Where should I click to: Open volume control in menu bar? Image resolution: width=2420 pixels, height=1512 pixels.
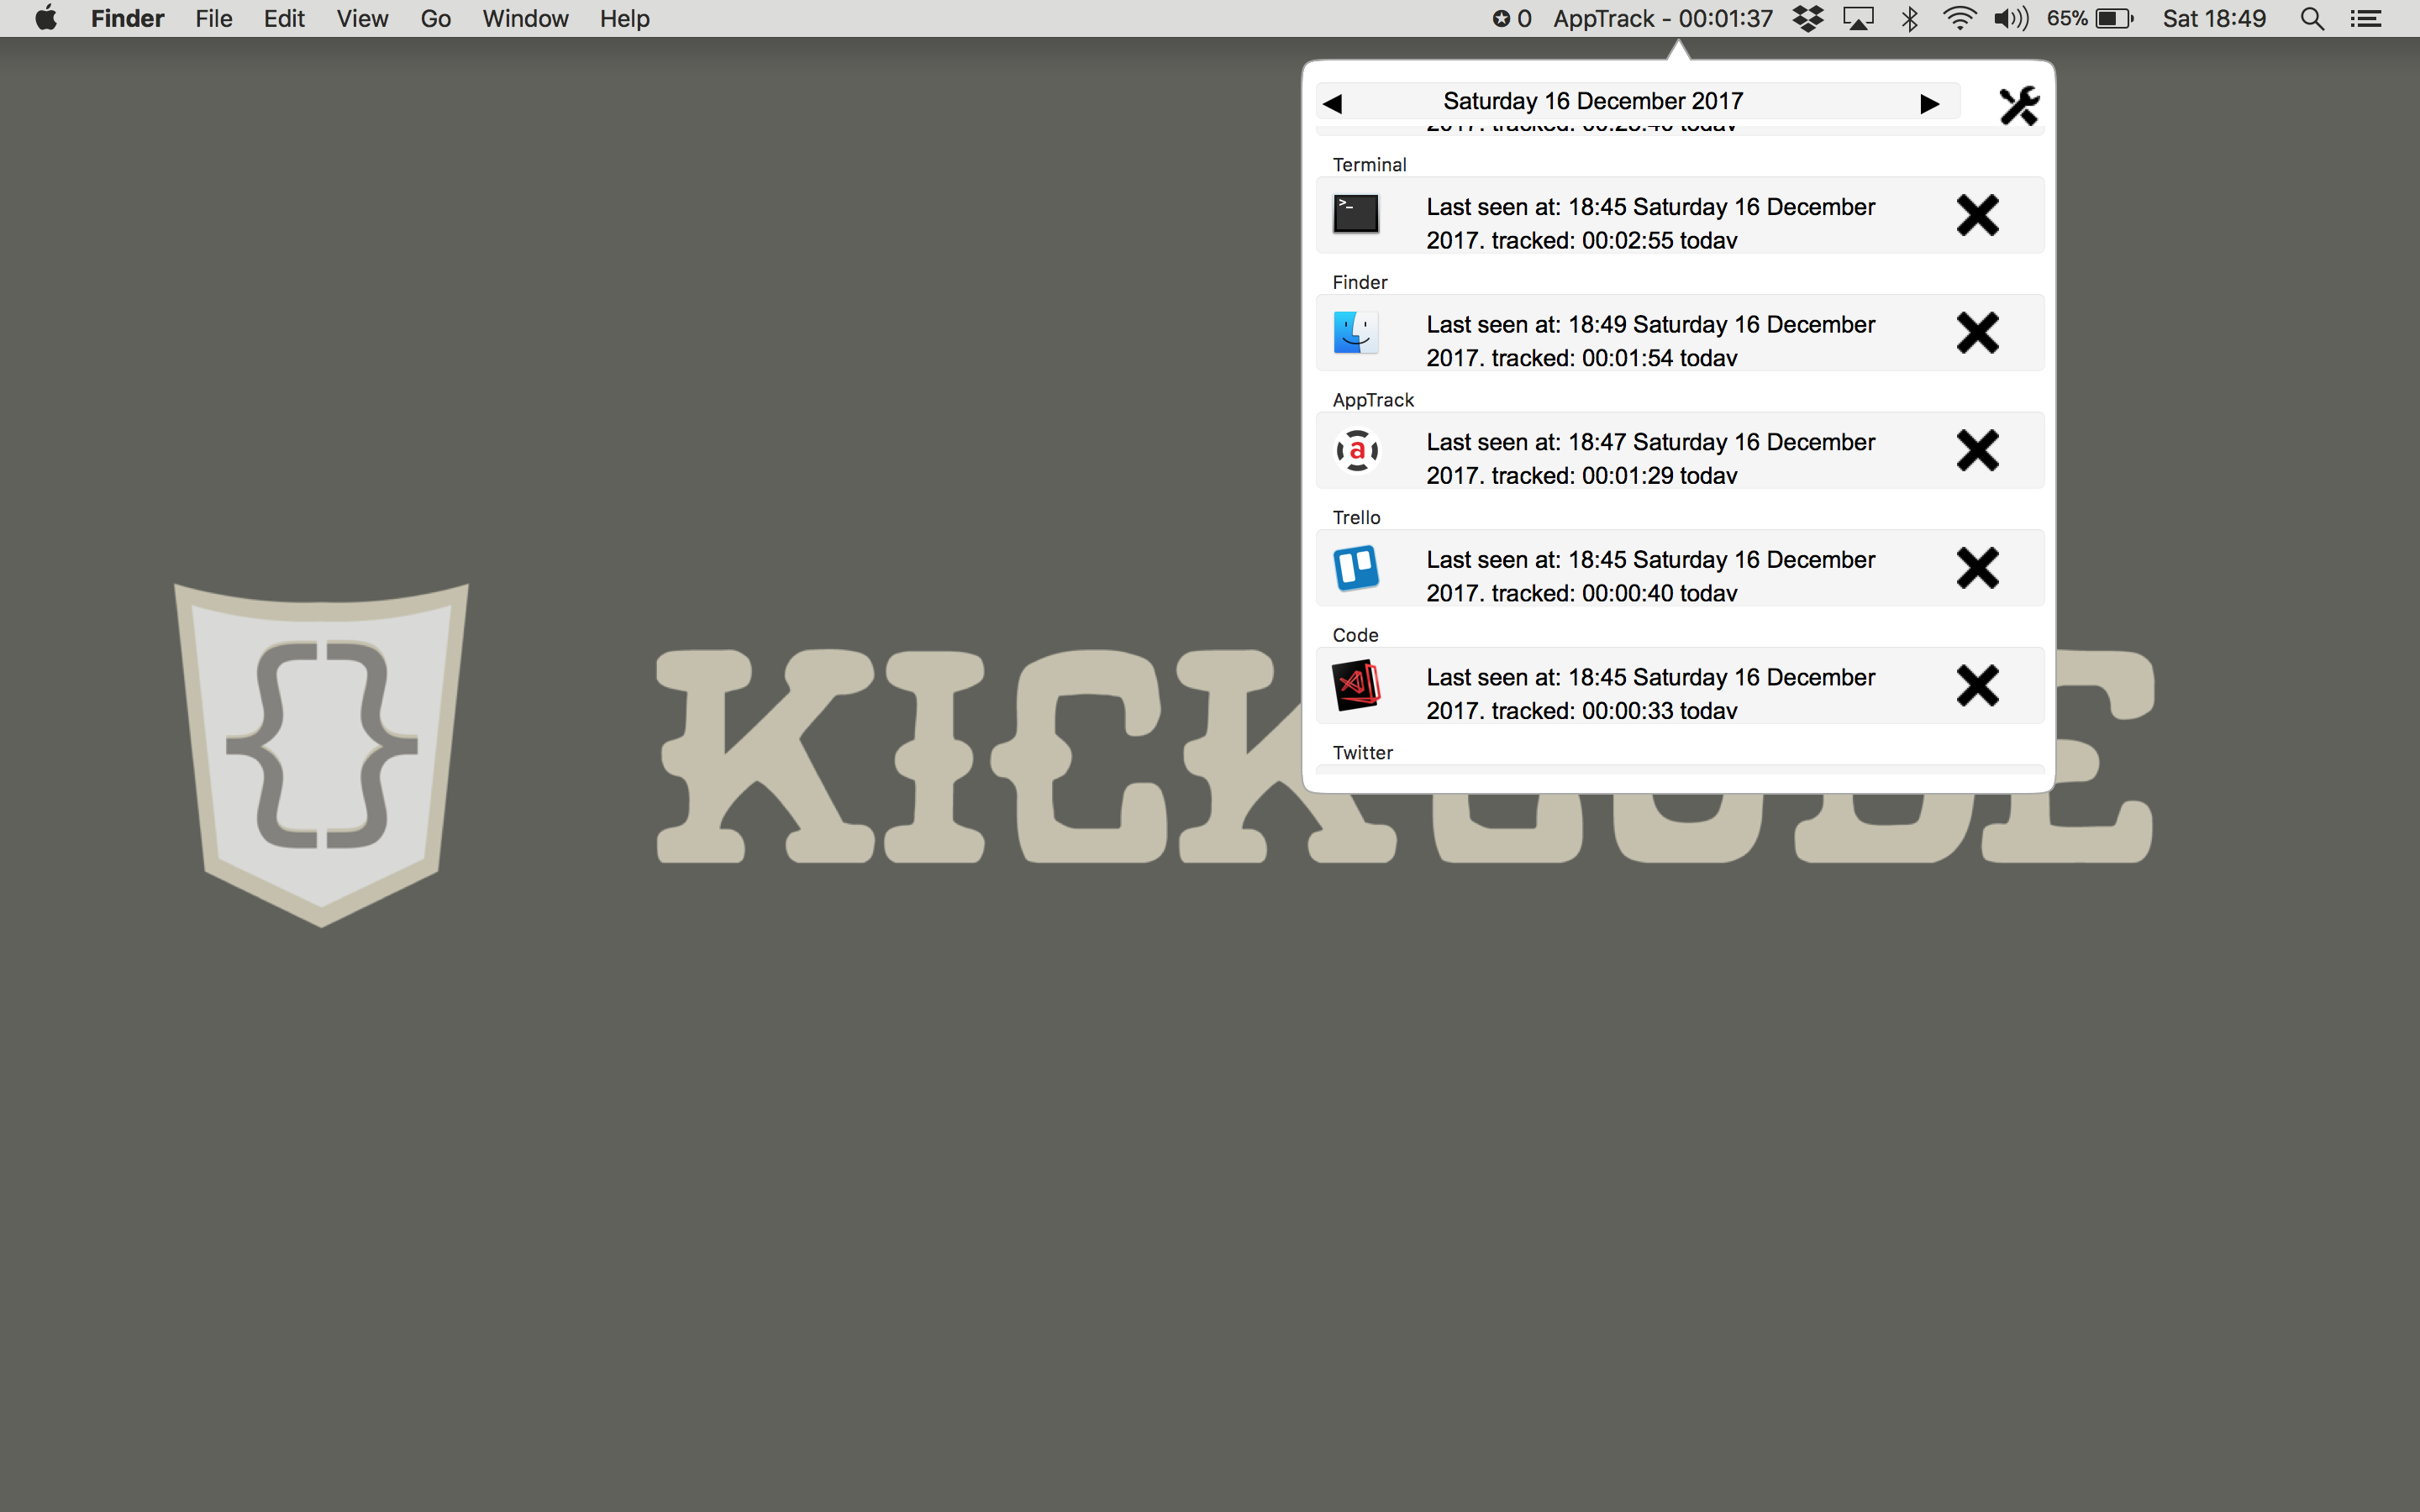2010,19
